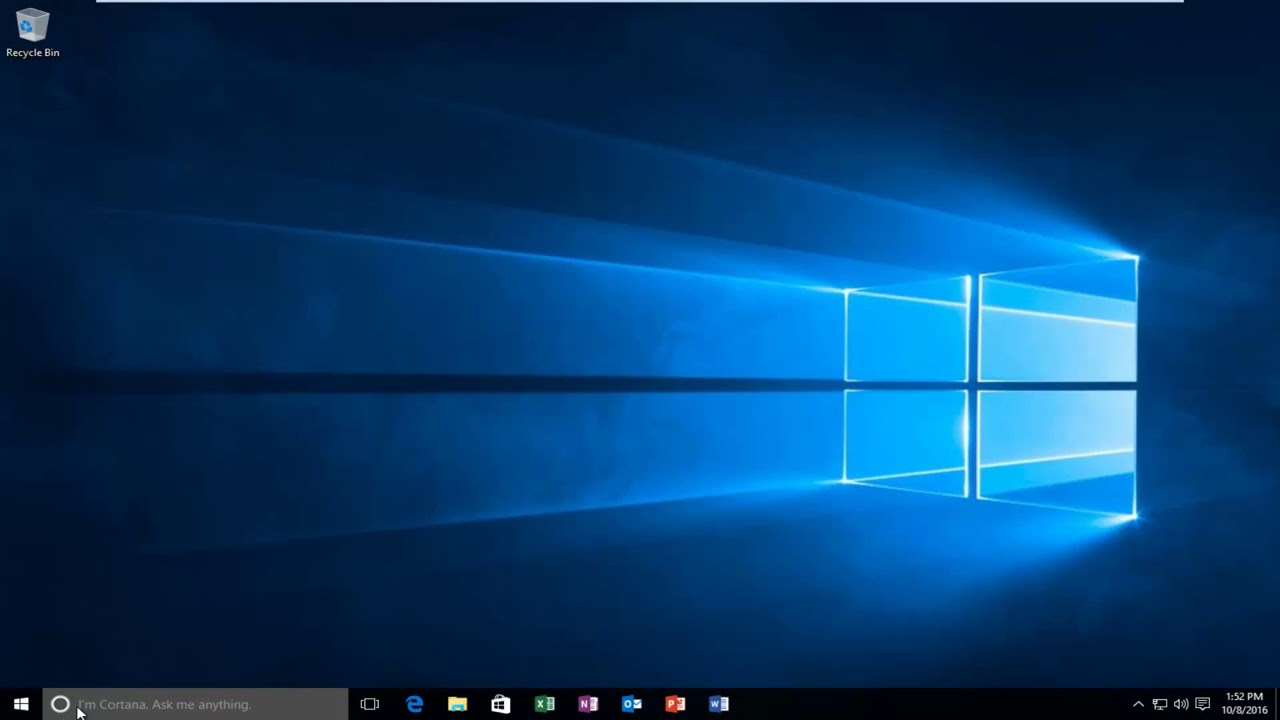Select the Recycle Bin desktop icon
Viewport: 1280px width, 720px height.
point(32,33)
